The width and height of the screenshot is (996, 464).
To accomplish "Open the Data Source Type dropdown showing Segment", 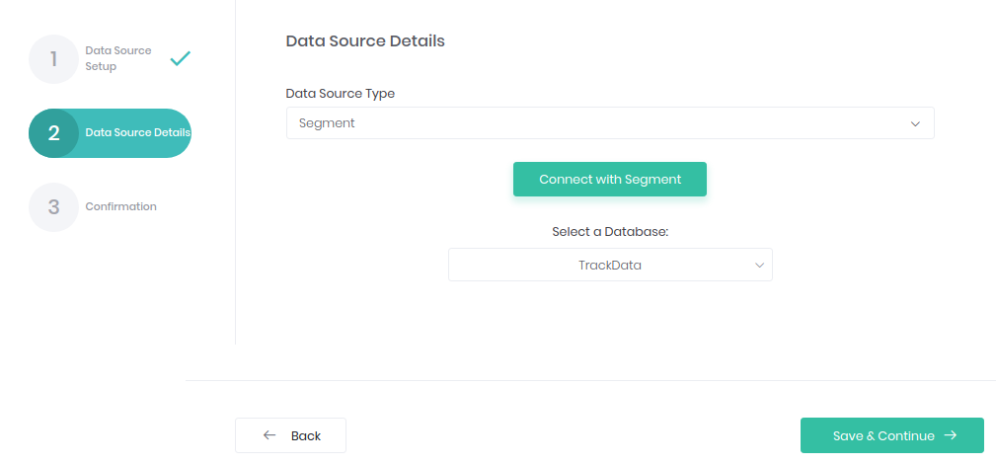I will (610, 123).
